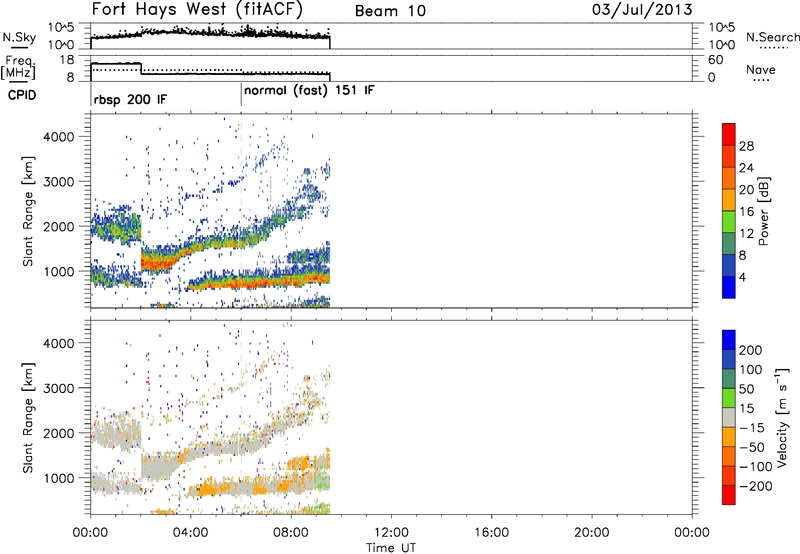The height and width of the screenshot is (554, 800).
Task: Click the '08:00' time tick label
Action: [291, 533]
